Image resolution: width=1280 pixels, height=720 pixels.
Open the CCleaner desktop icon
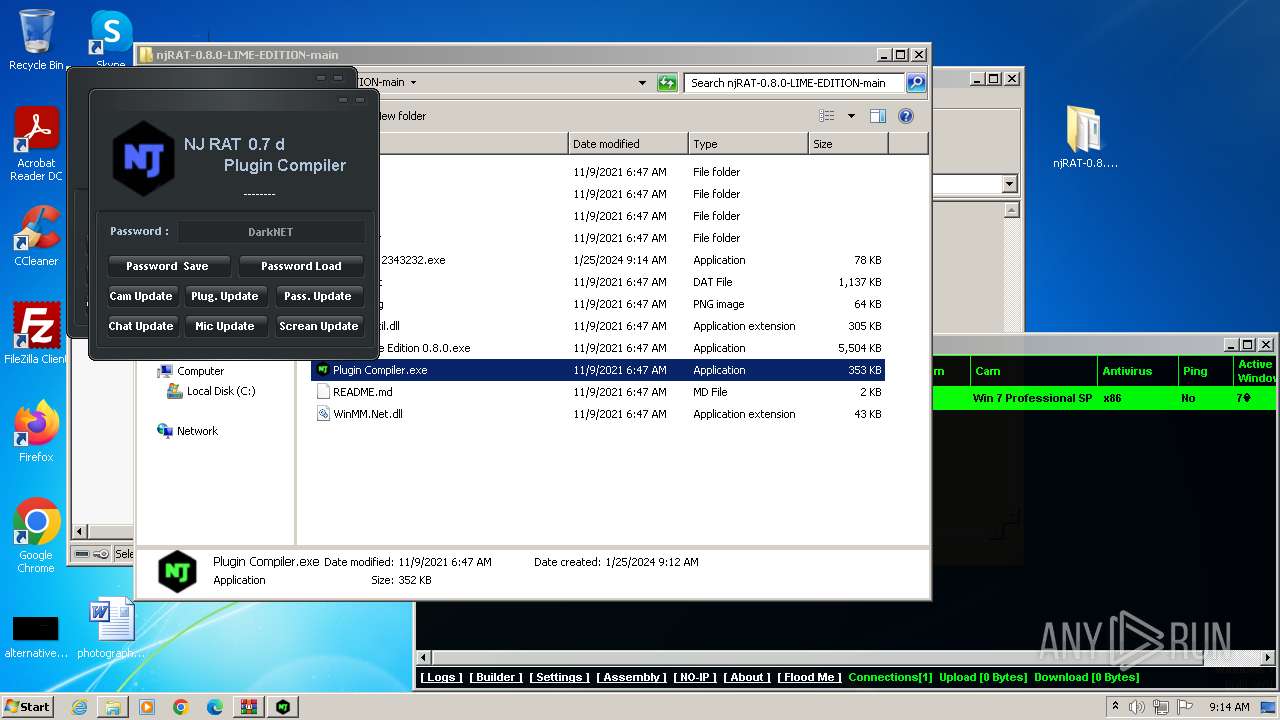point(36,236)
